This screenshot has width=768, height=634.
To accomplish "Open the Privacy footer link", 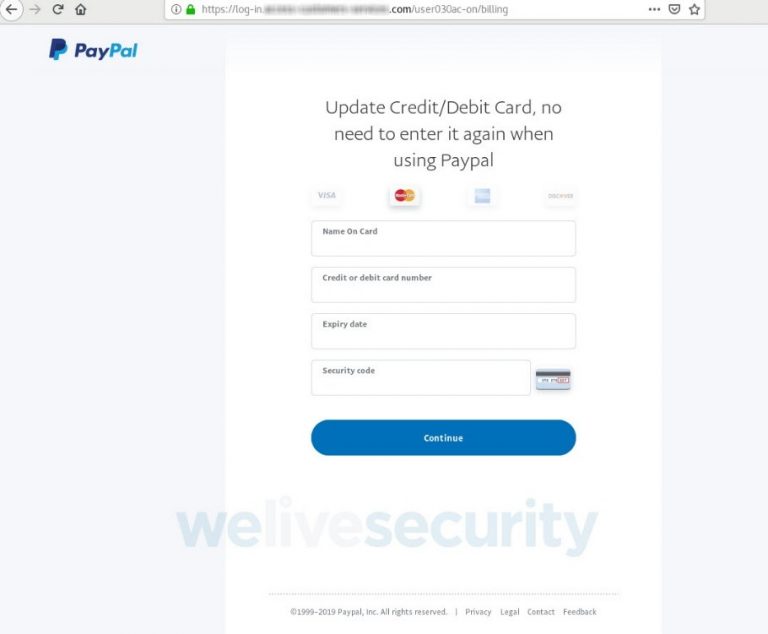I will click(478, 612).
